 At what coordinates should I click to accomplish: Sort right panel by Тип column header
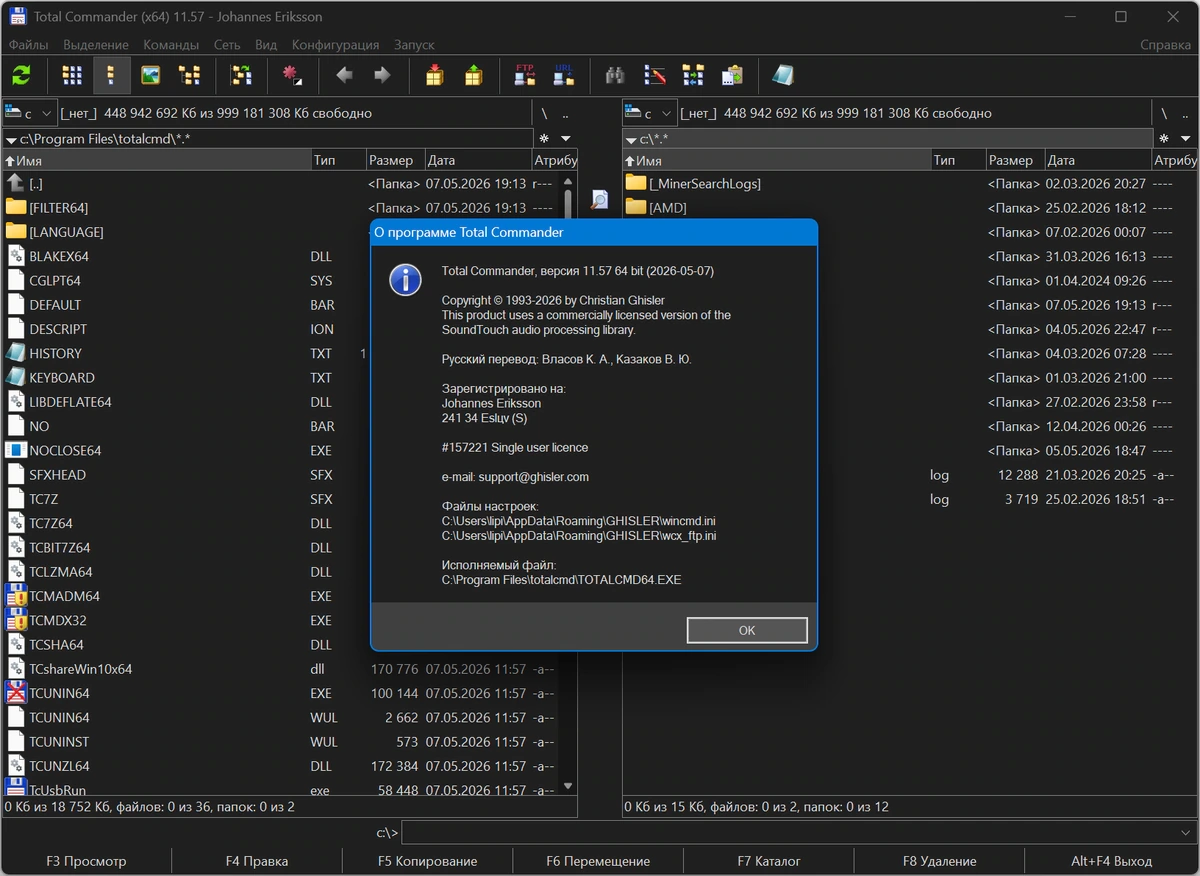coord(956,160)
